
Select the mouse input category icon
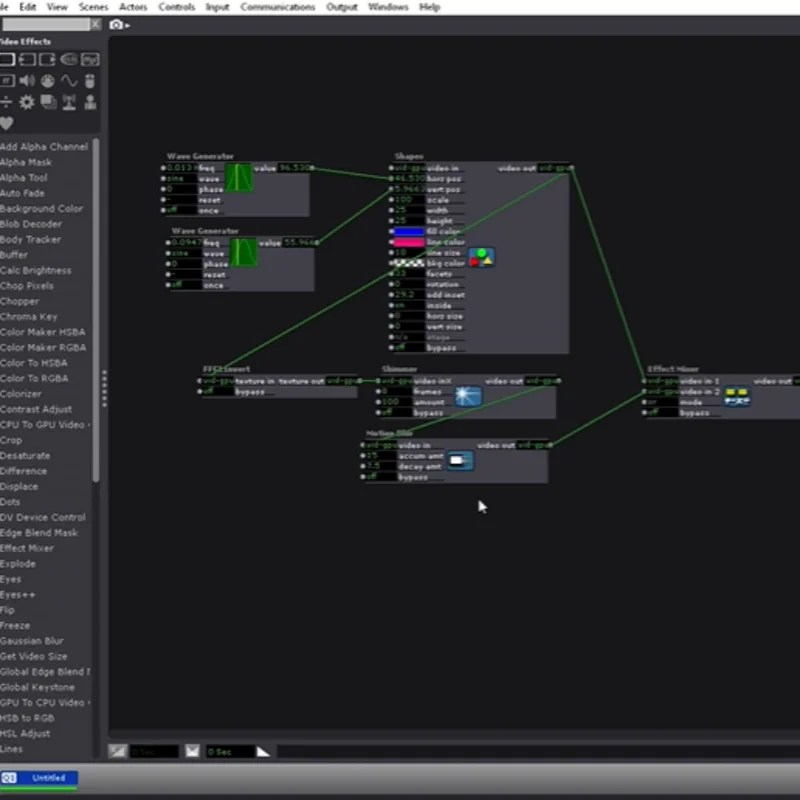[90, 81]
